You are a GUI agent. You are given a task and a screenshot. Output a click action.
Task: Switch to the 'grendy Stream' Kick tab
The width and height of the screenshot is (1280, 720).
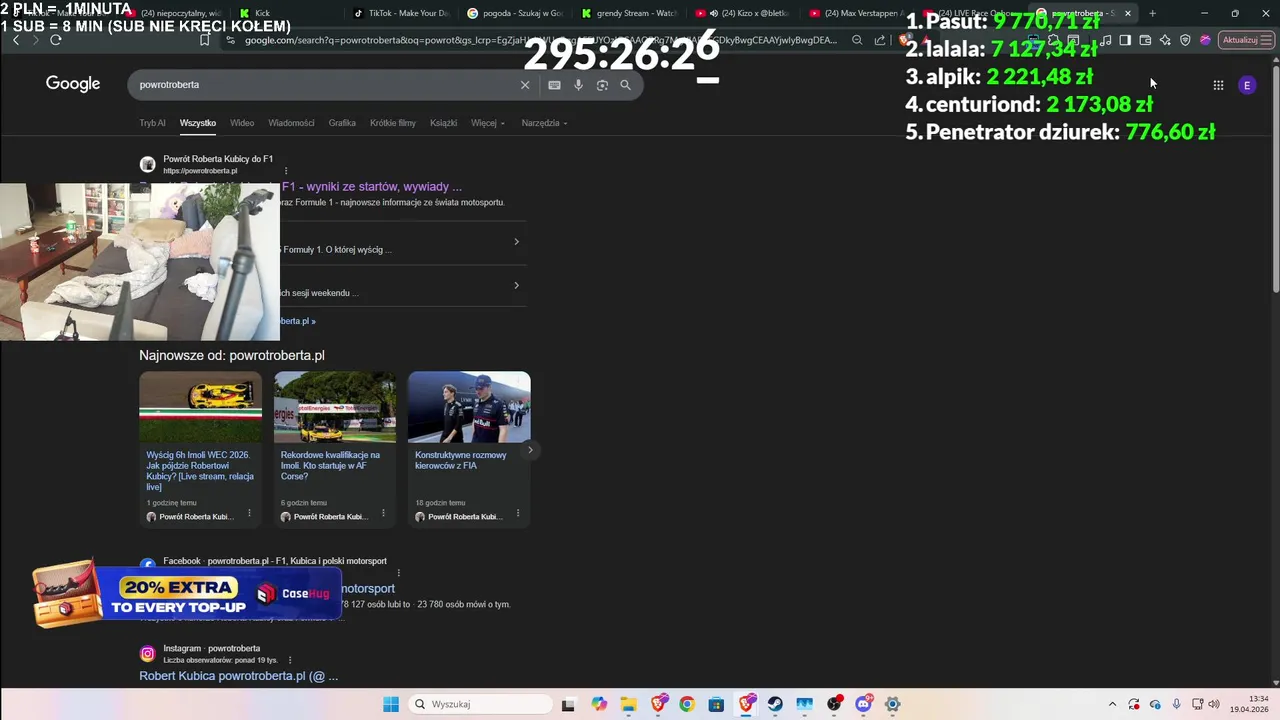click(x=629, y=13)
